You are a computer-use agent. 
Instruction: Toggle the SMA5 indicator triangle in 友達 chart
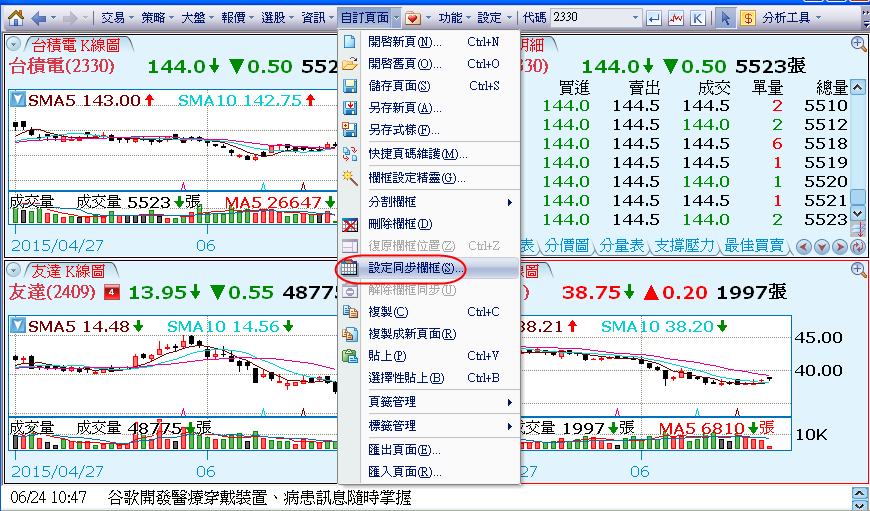click(x=18, y=326)
